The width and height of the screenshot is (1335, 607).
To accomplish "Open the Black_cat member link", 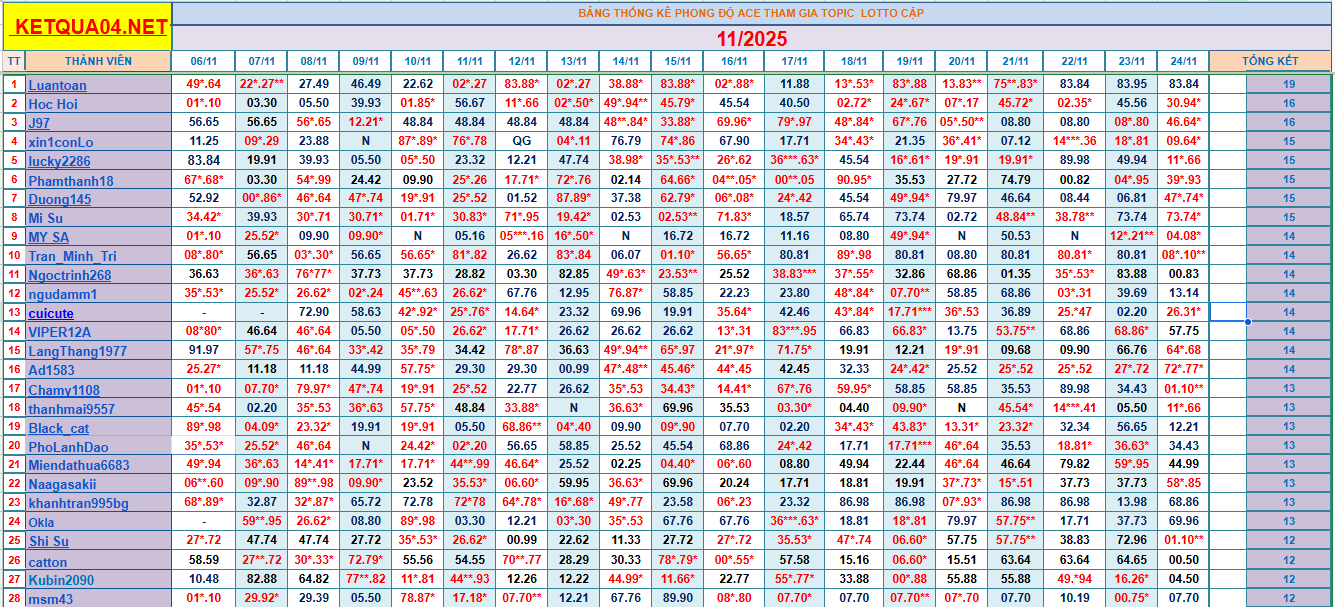I will click(59, 428).
